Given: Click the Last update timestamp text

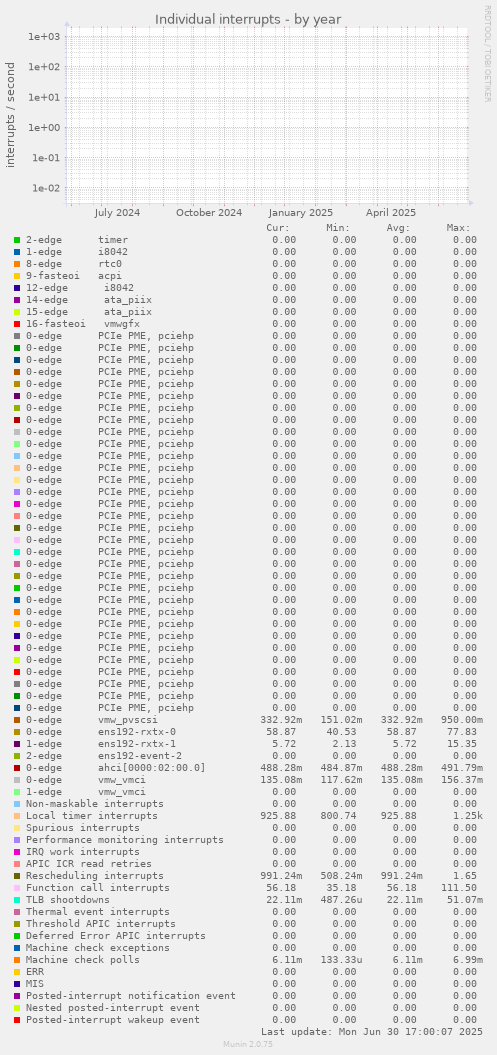Looking at the screenshot, I should pos(372,1032).
